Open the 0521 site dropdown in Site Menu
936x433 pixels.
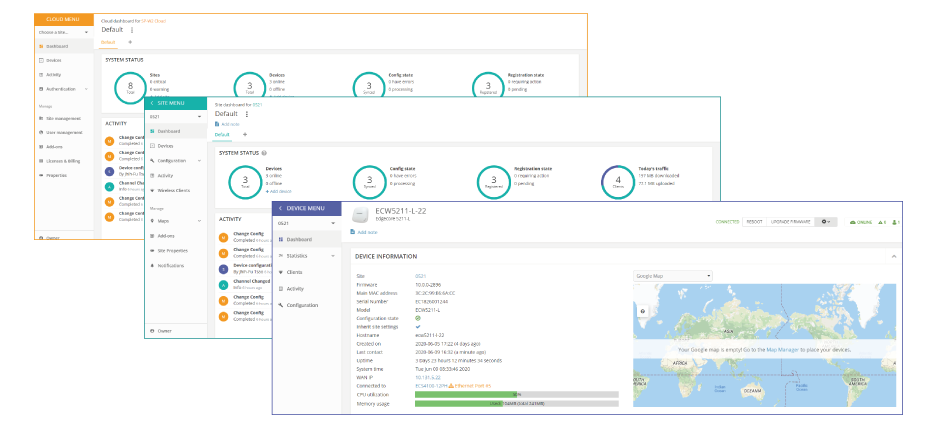point(176,116)
